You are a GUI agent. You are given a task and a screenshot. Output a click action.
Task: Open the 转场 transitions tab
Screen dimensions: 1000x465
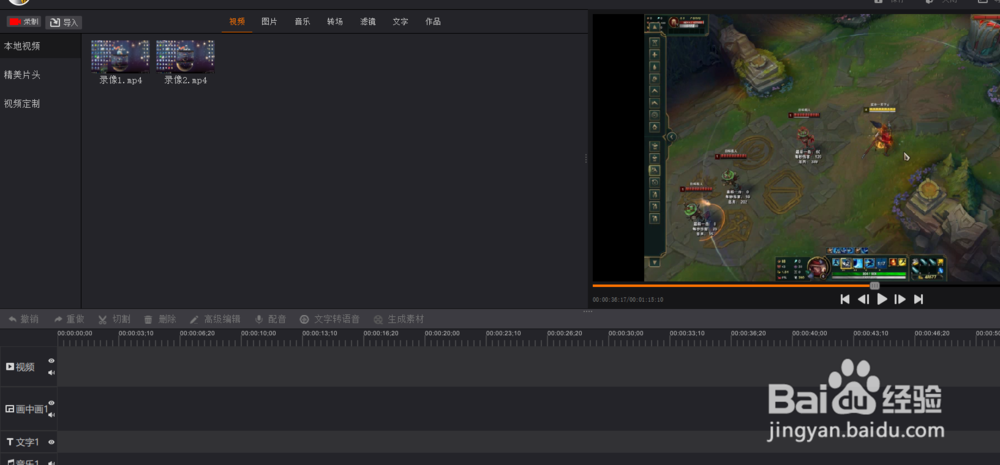(x=335, y=22)
